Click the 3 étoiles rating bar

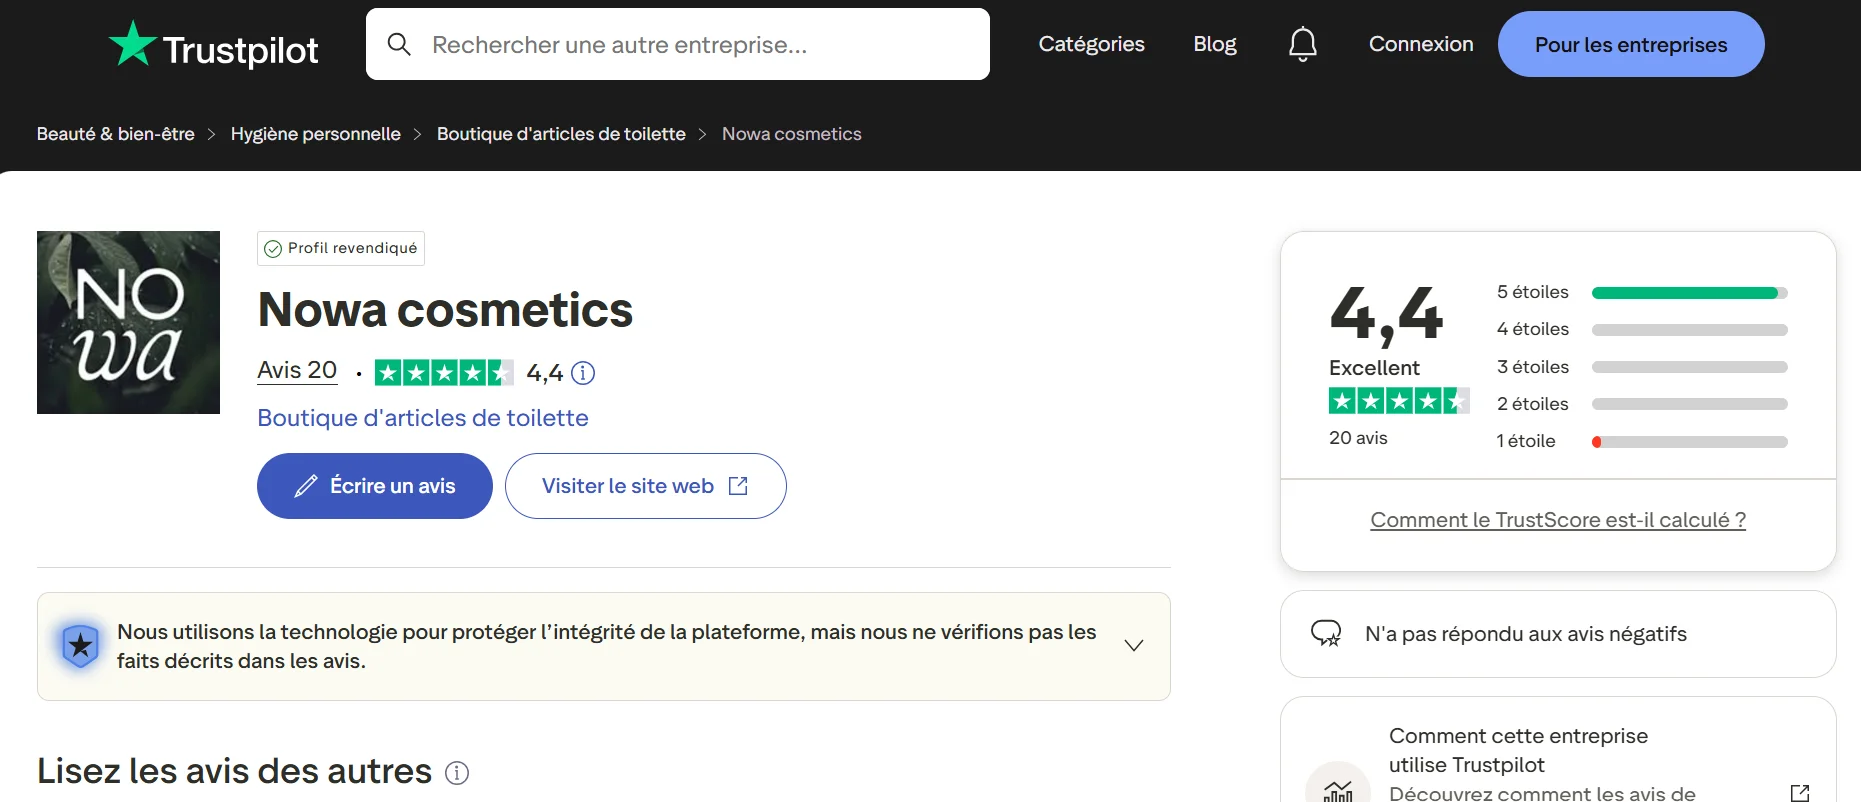click(1690, 367)
